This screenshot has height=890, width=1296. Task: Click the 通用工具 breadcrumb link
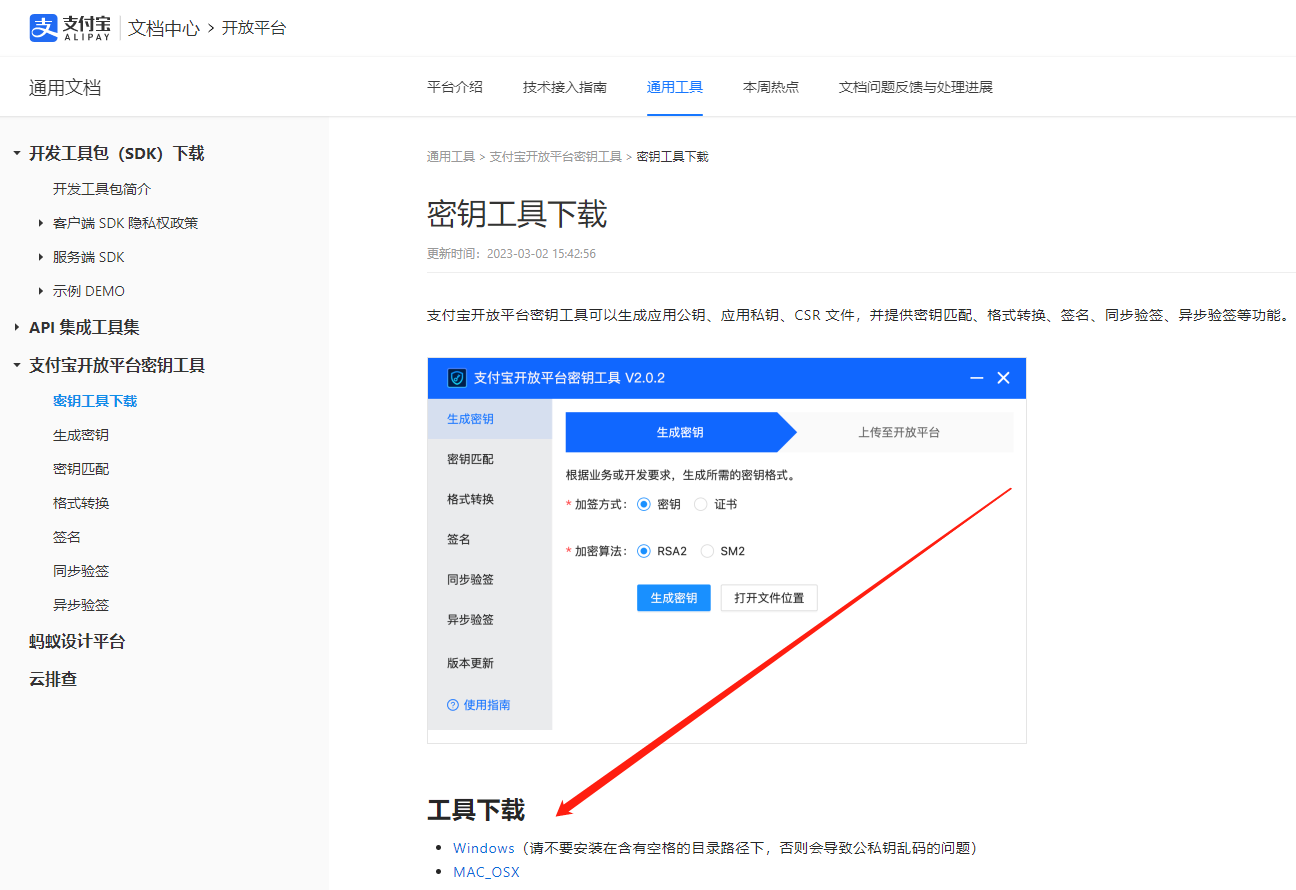(451, 157)
